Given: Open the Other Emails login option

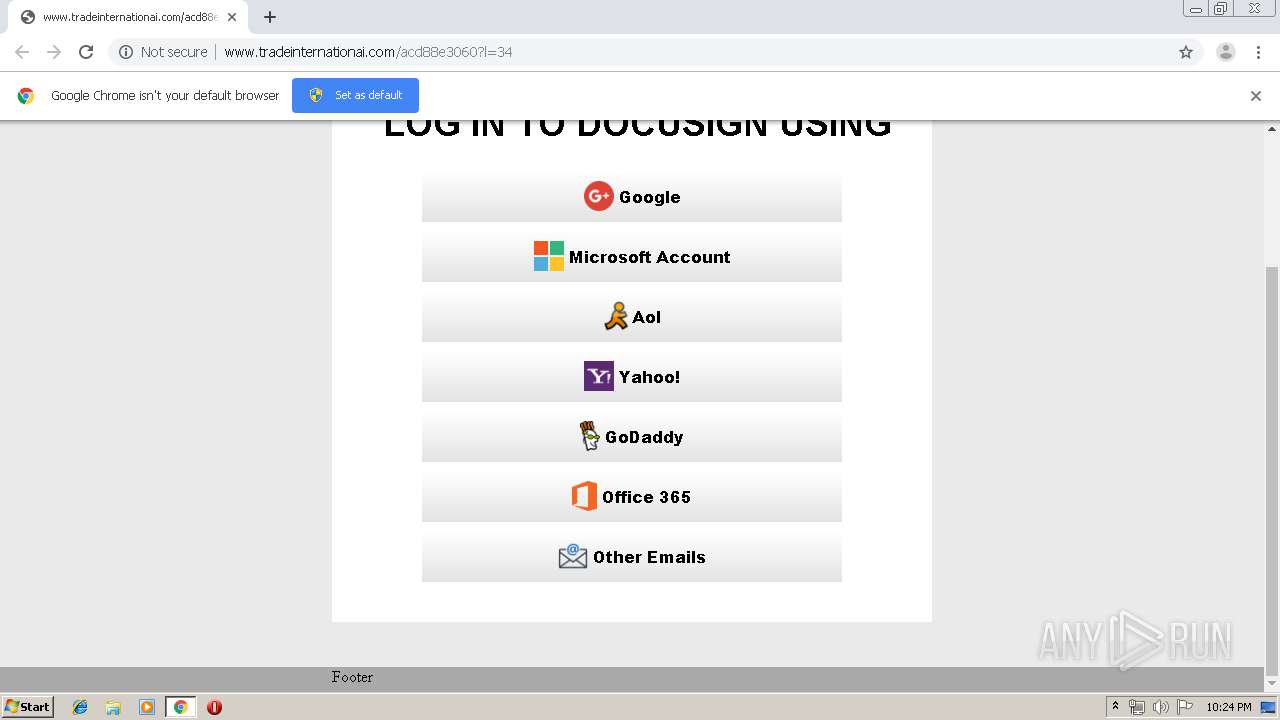Looking at the screenshot, I should tap(631, 557).
